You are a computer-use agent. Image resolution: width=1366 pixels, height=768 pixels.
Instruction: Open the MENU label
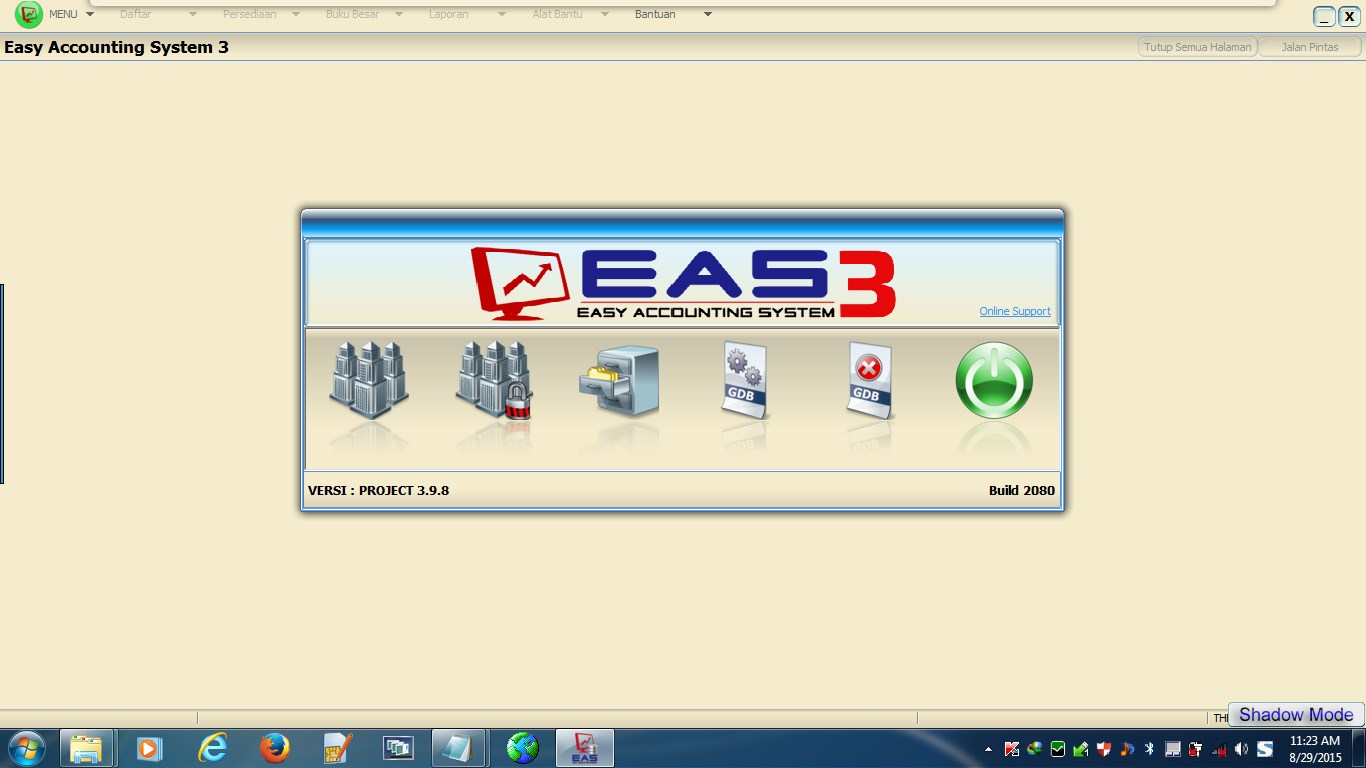63,14
